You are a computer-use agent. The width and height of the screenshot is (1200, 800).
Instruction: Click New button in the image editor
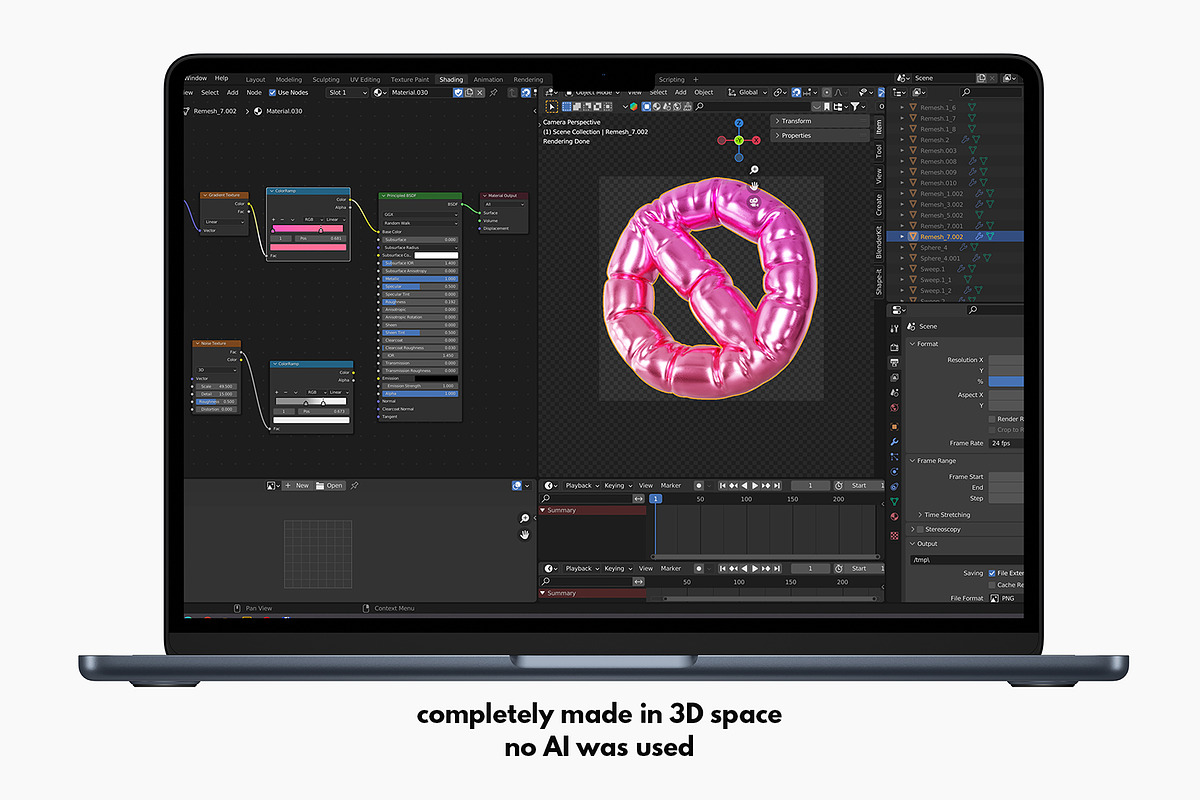(298, 486)
